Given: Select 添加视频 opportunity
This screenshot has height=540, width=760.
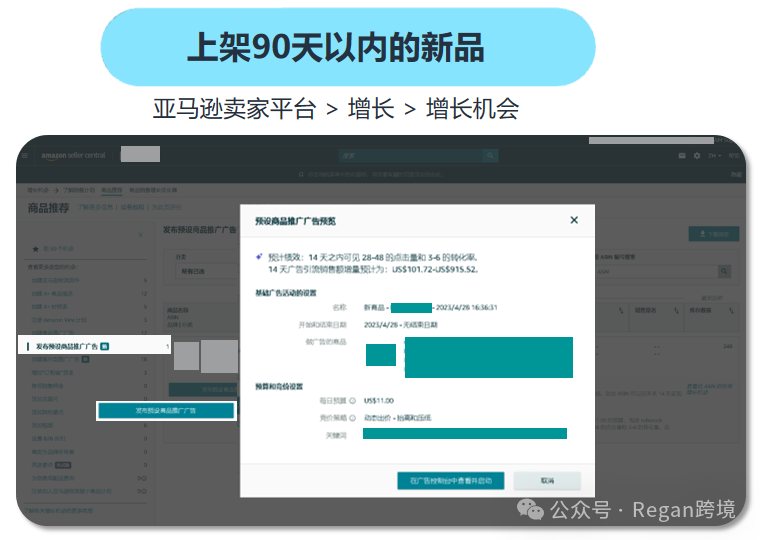Looking at the screenshot, I should click(42, 425).
